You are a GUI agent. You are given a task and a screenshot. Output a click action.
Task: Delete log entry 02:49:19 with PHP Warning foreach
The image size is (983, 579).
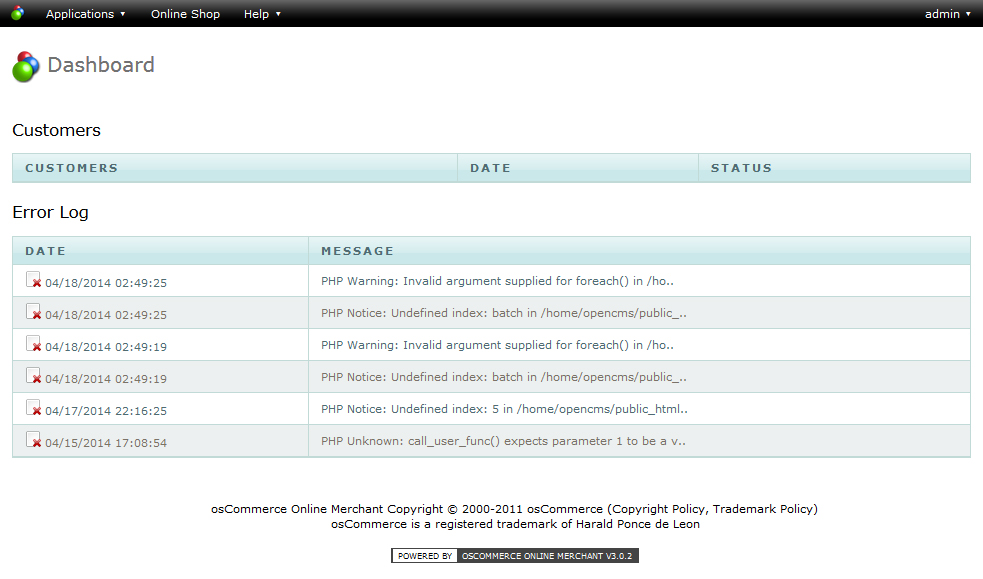[x=34, y=344]
